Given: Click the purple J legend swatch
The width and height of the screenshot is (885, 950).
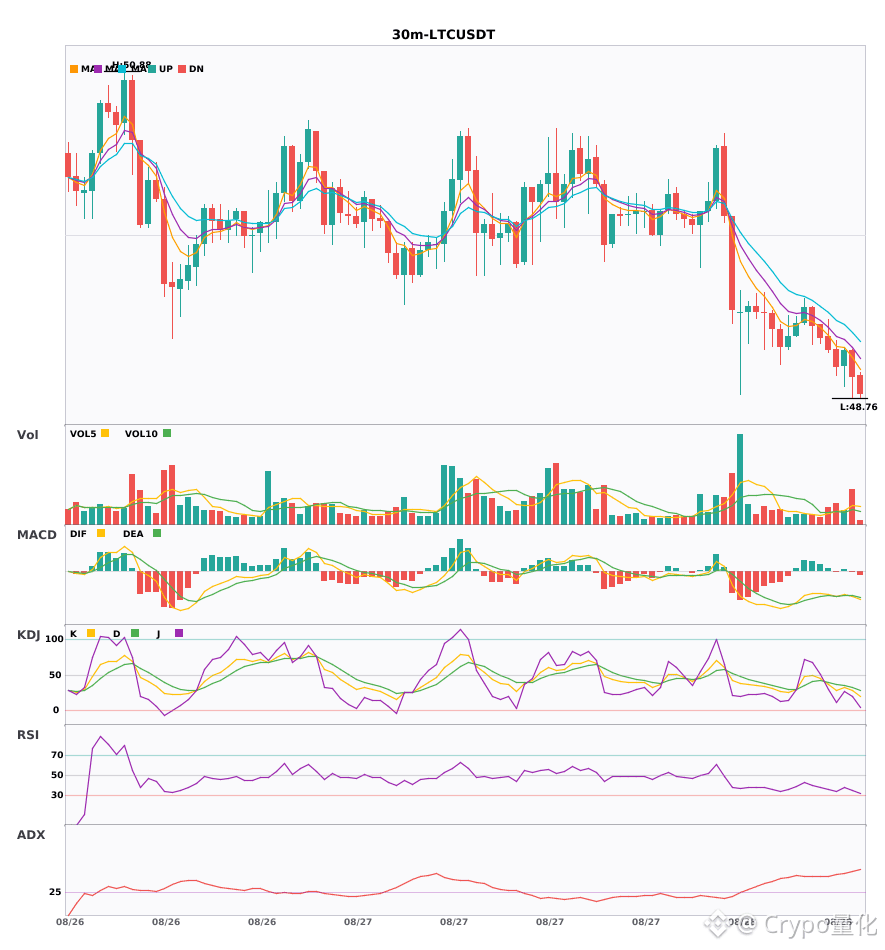Looking at the screenshot, I should 179,633.
